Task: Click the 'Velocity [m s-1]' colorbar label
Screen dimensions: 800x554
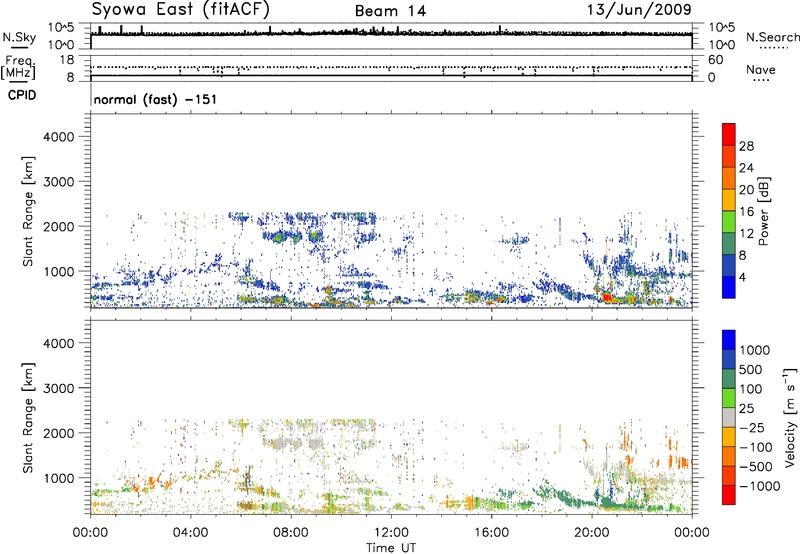Action: [x=790, y=417]
